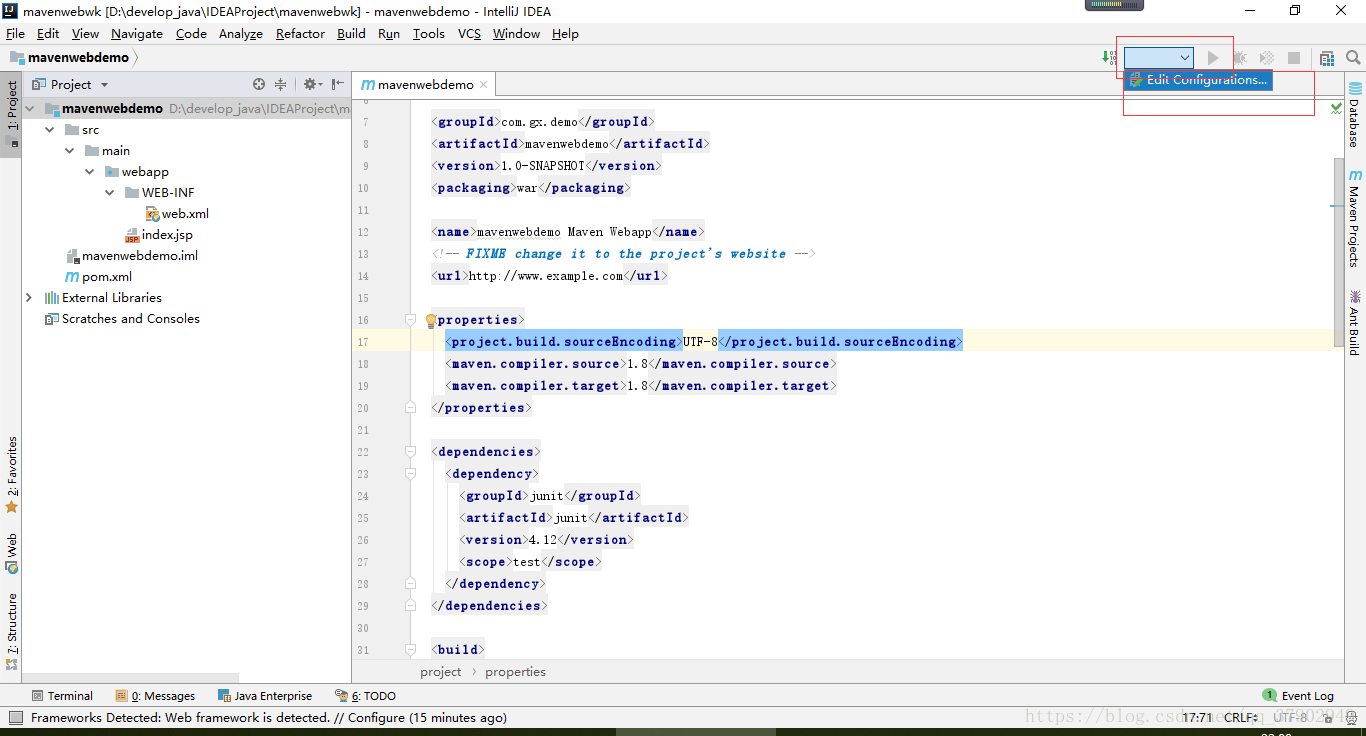Click Scroll from Source crosshair icon

(x=259, y=85)
